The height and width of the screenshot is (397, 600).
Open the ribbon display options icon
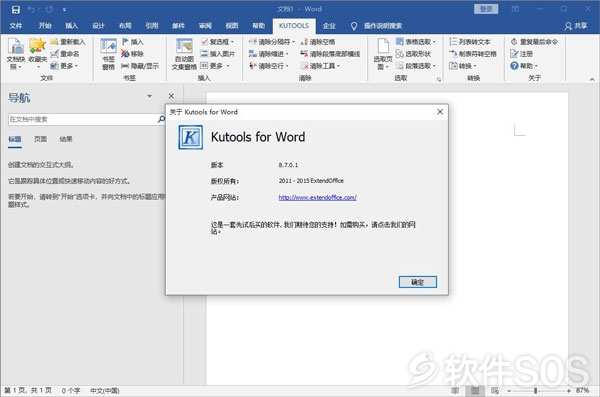tap(515, 9)
